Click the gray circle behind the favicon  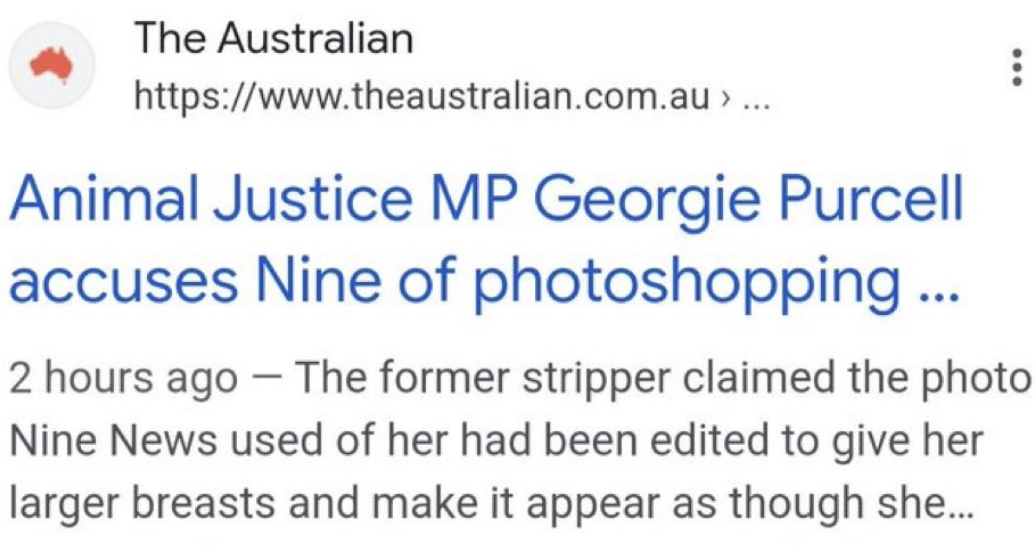(x=52, y=65)
